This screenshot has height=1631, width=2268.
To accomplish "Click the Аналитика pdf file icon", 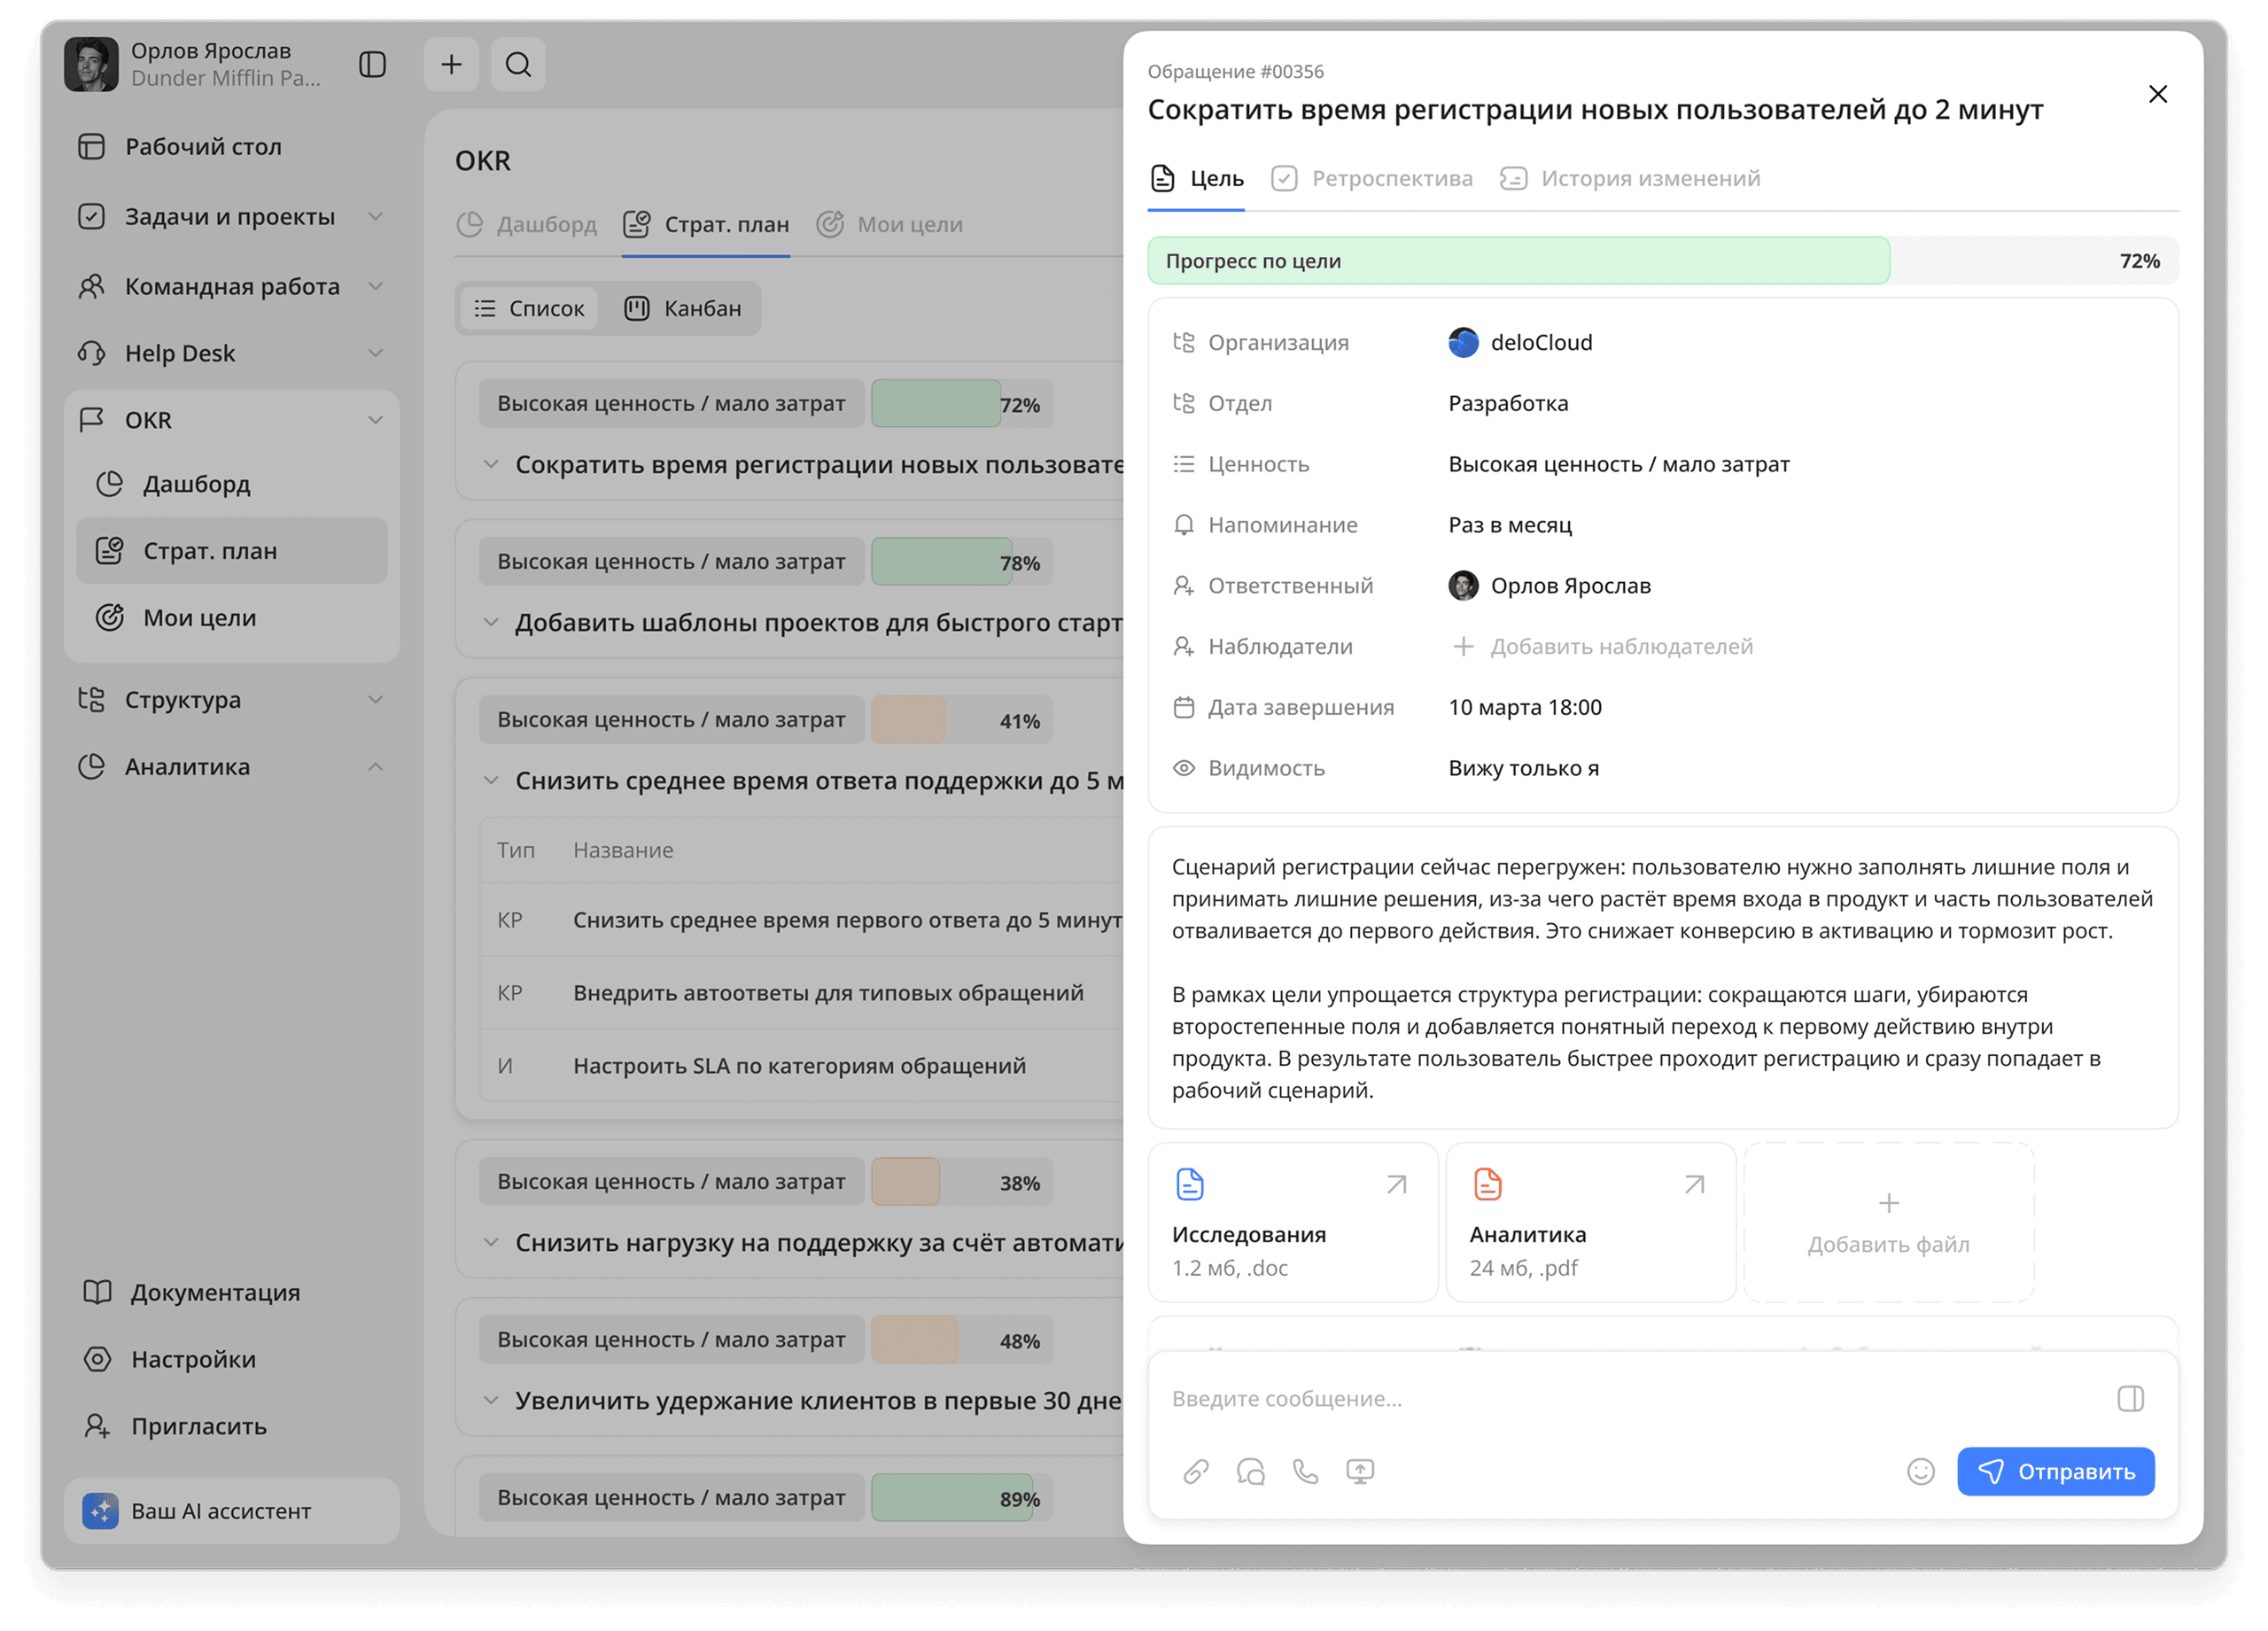I will (1487, 1184).
